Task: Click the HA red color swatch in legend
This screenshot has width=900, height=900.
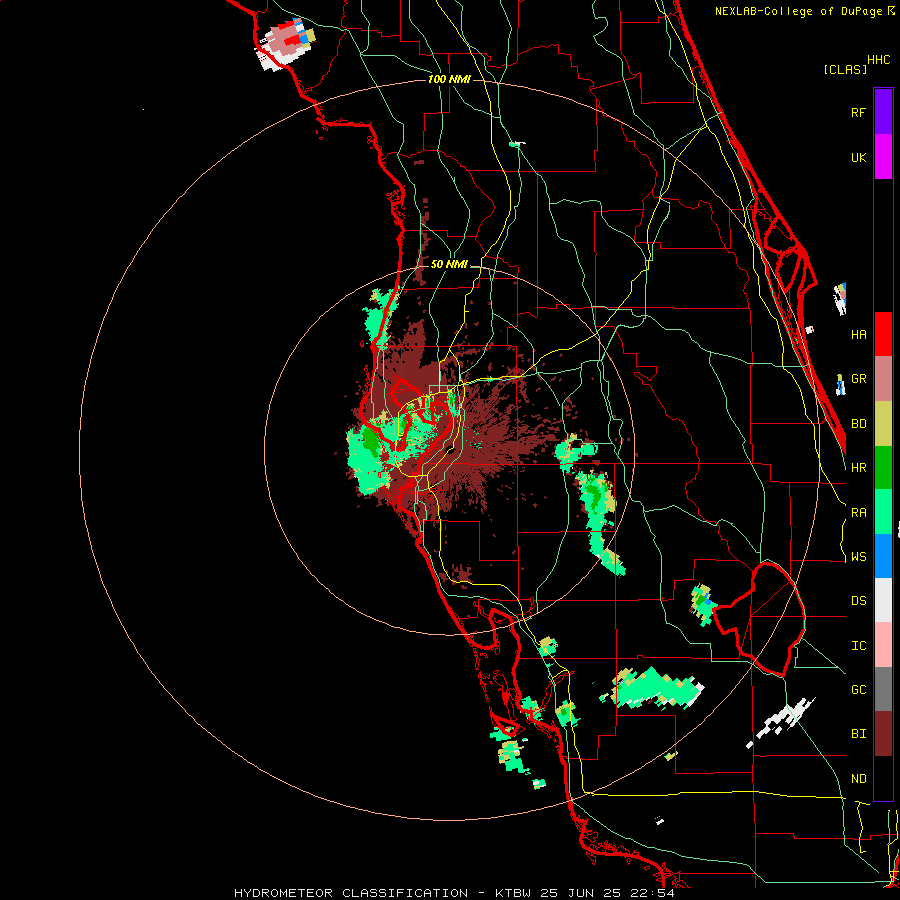Action: (x=883, y=334)
